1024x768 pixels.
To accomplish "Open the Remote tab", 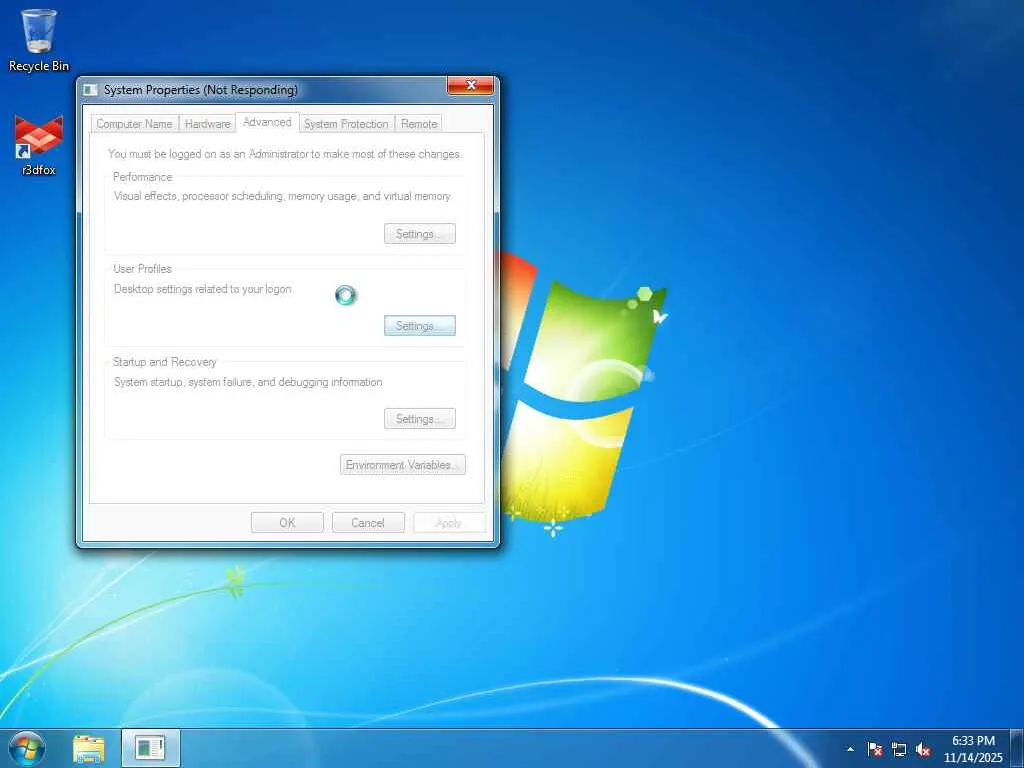I will tap(419, 123).
